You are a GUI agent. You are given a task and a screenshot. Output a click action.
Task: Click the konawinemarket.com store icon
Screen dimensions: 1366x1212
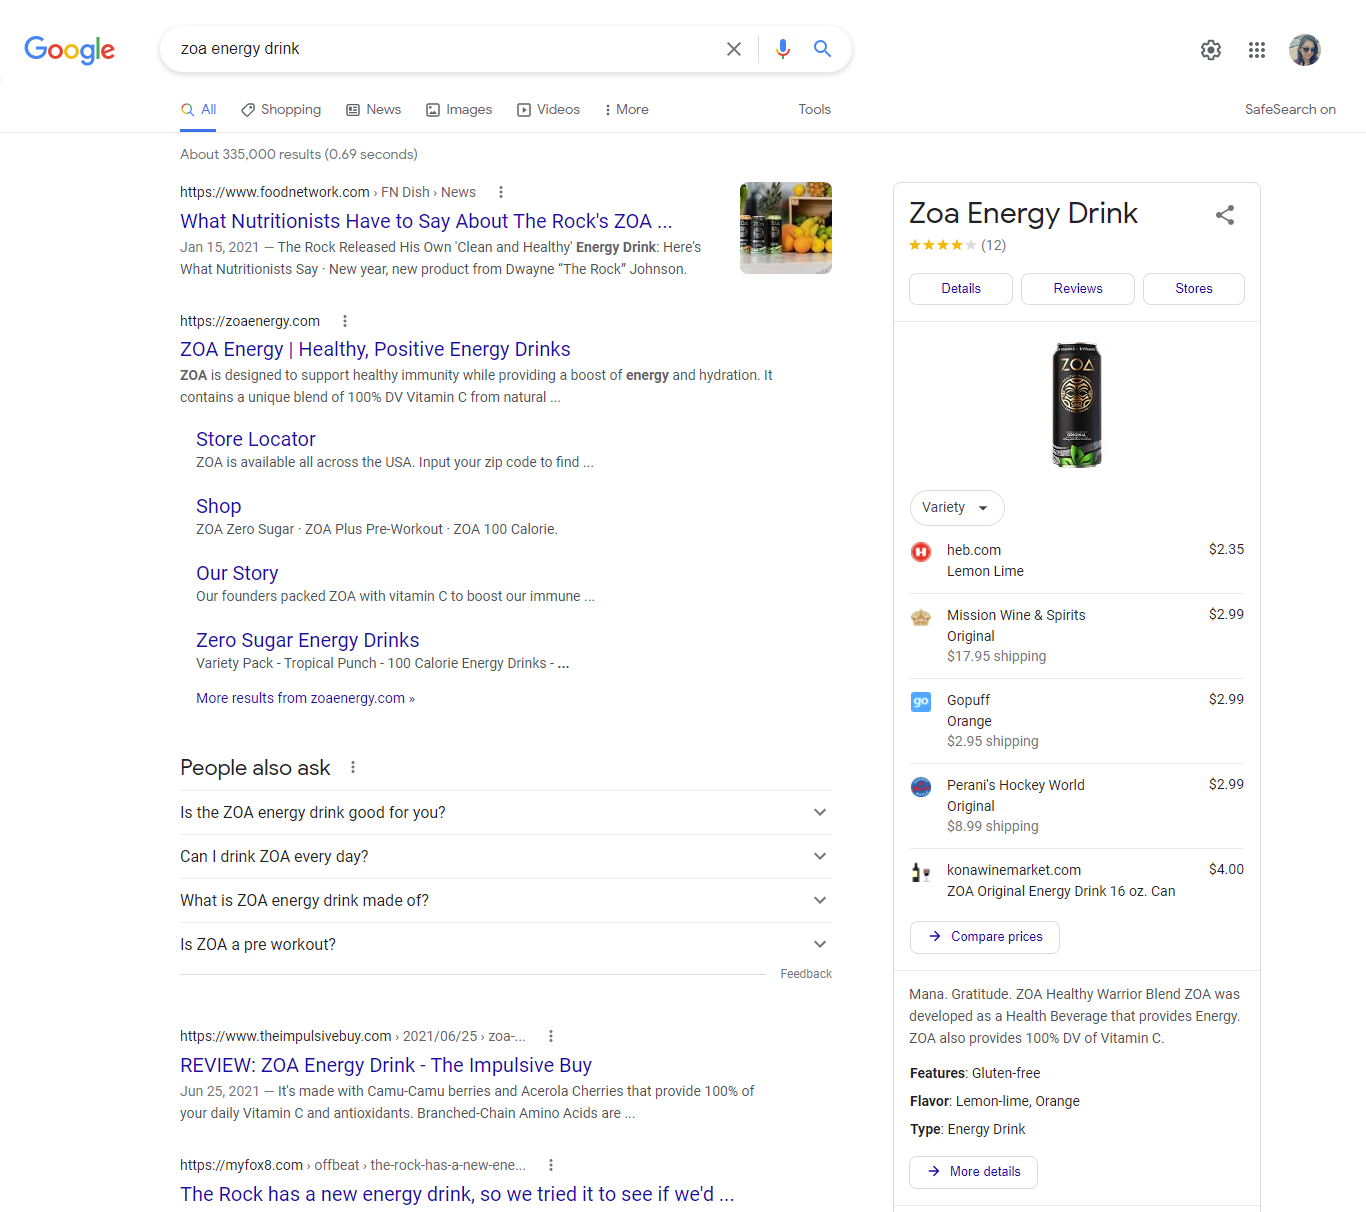coord(921,872)
